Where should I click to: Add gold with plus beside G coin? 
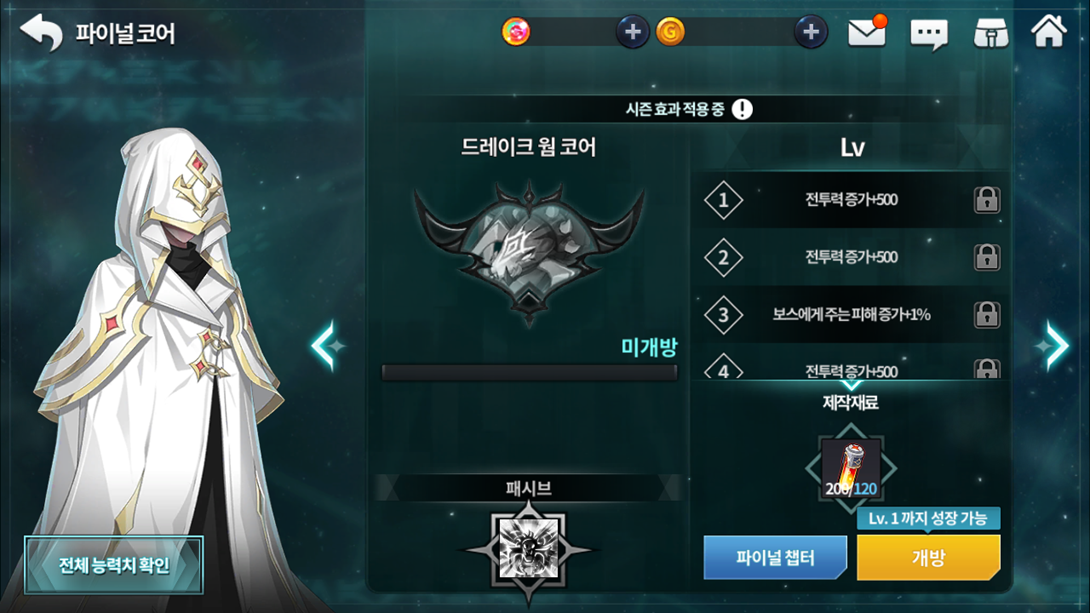(811, 32)
